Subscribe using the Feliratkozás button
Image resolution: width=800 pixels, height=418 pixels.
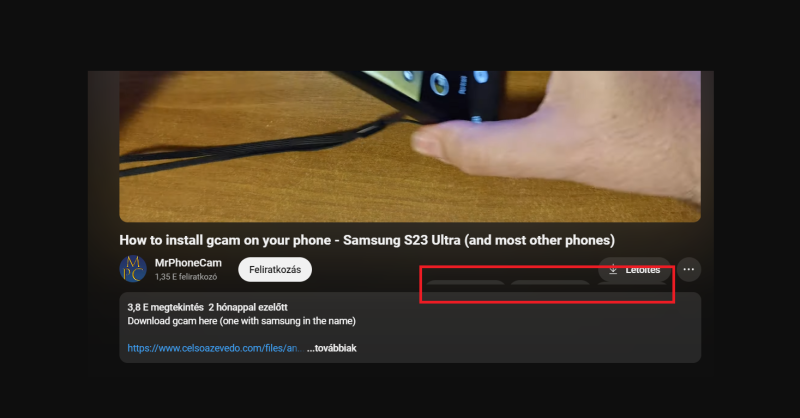275,269
